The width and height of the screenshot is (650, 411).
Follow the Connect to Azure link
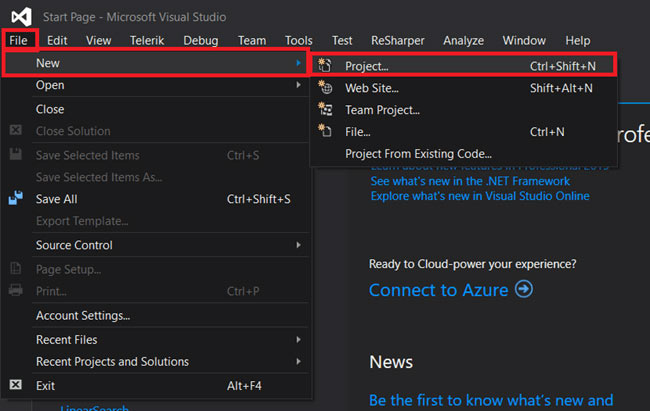click(x=440, y=290)
